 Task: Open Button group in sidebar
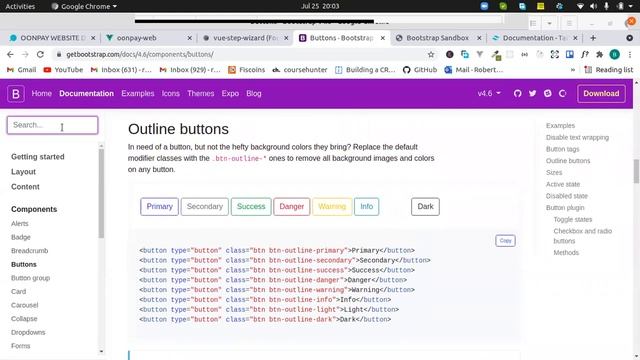pos(30,278)
